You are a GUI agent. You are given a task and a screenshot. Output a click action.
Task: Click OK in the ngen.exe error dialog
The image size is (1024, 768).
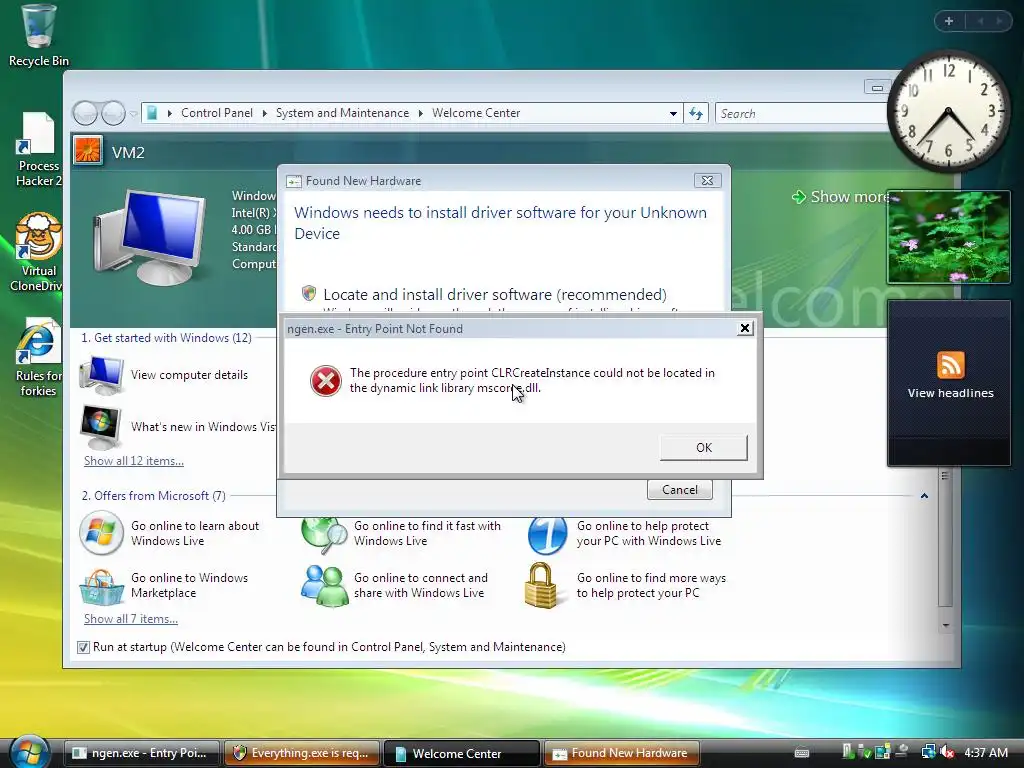[x=703, y=447]
